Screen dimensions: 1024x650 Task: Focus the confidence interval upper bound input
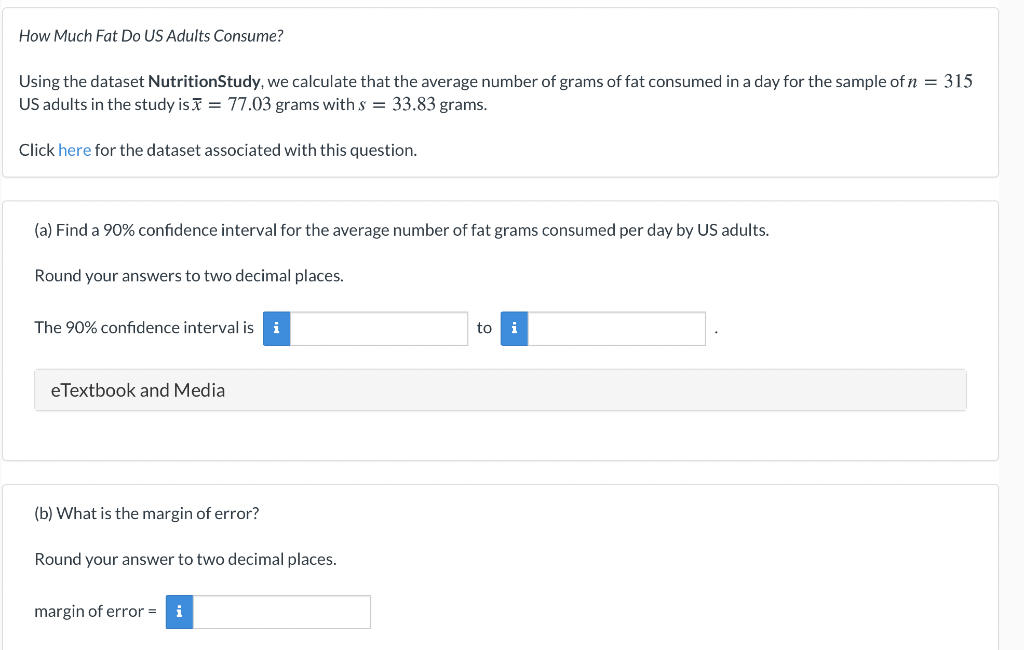click(x=616, y=328)
